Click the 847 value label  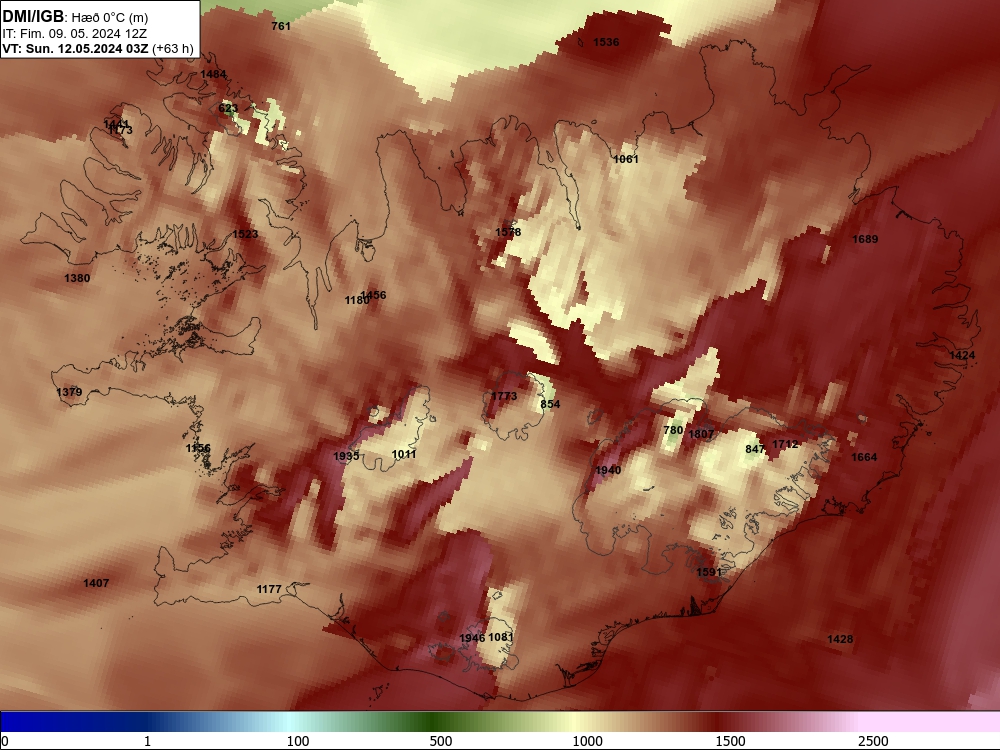[x=754, y=449]
